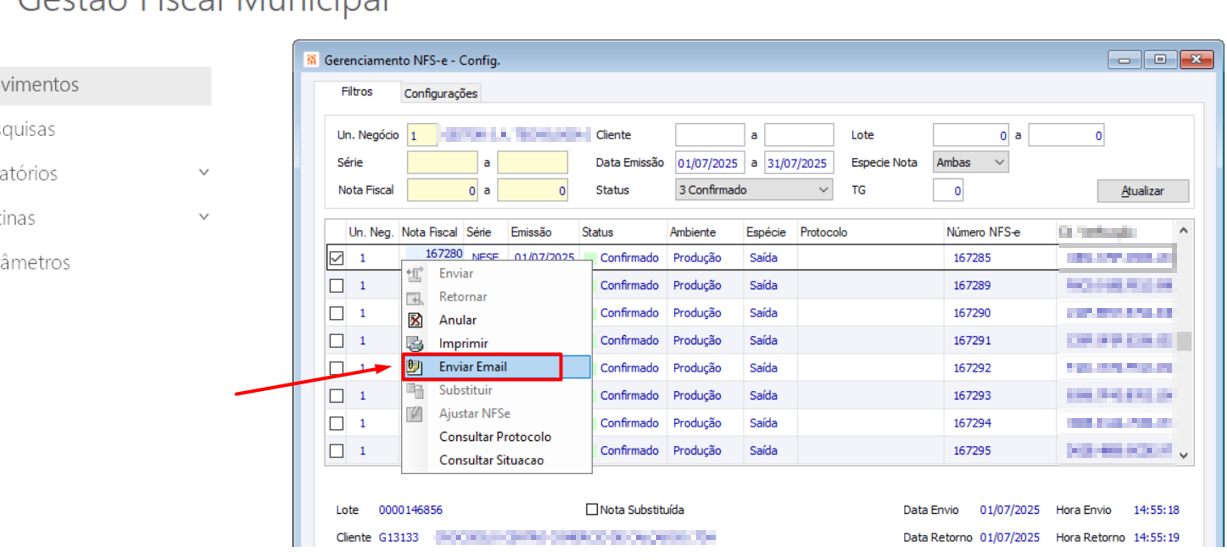The image size is (1227, 560).
Task: Expand the third sidebar item with chevron
Action: coord(204,172)
